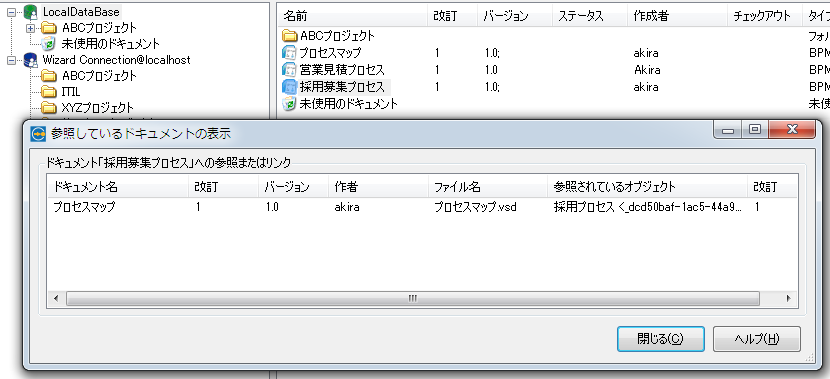
Task: Click the dialog scrollbar left arrow
Action: pos(57,299)
